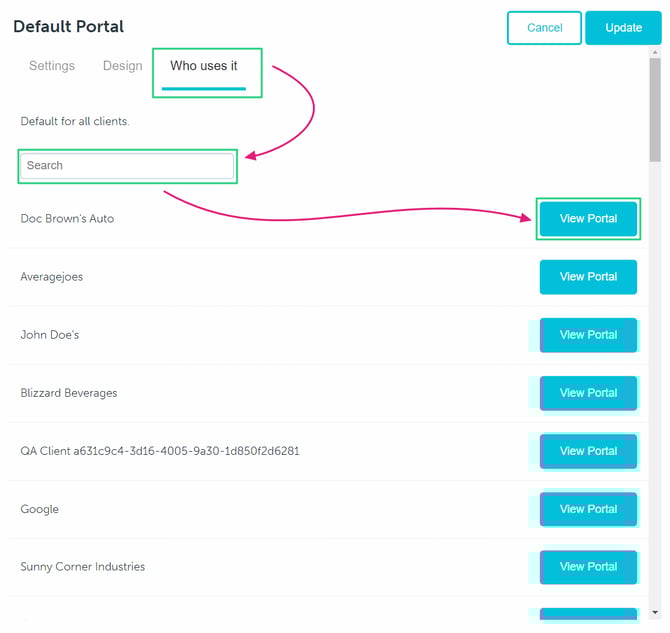Click the Google client name
Image resolution: width=670 pixels, height=633 pixels.
40,509
